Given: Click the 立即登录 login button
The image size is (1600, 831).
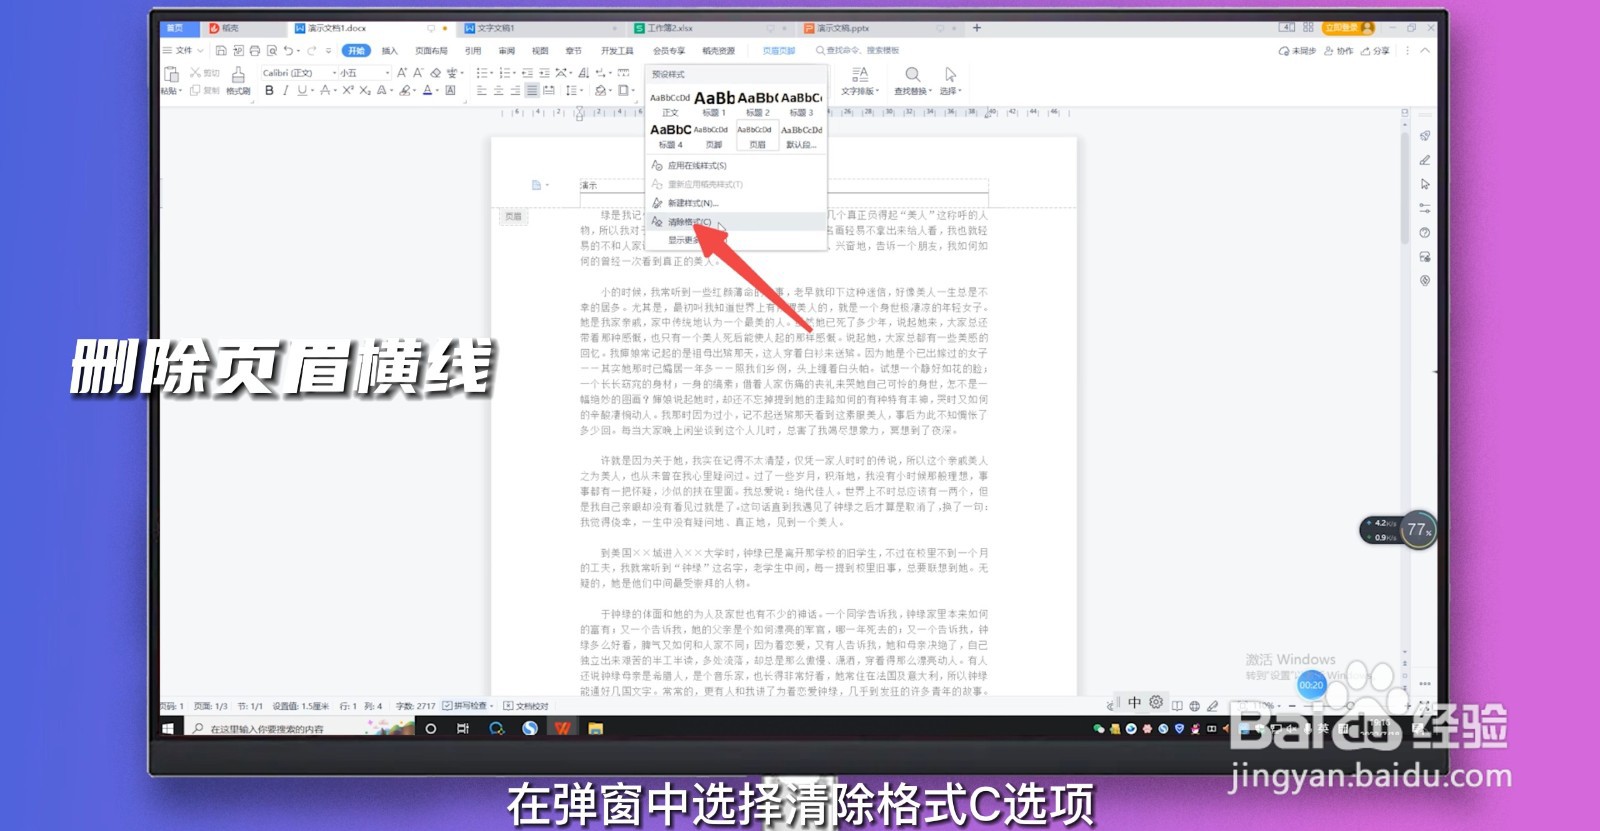Looking at the screenshot, I should (1348, 28).
